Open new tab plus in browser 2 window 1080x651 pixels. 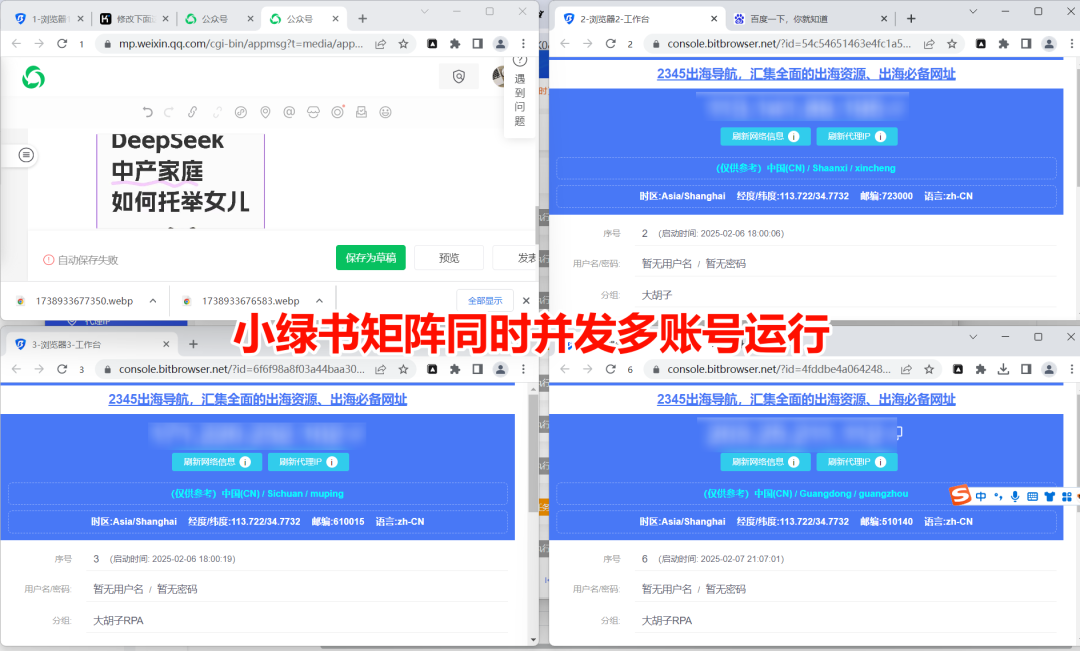click(x=911, y=19)
